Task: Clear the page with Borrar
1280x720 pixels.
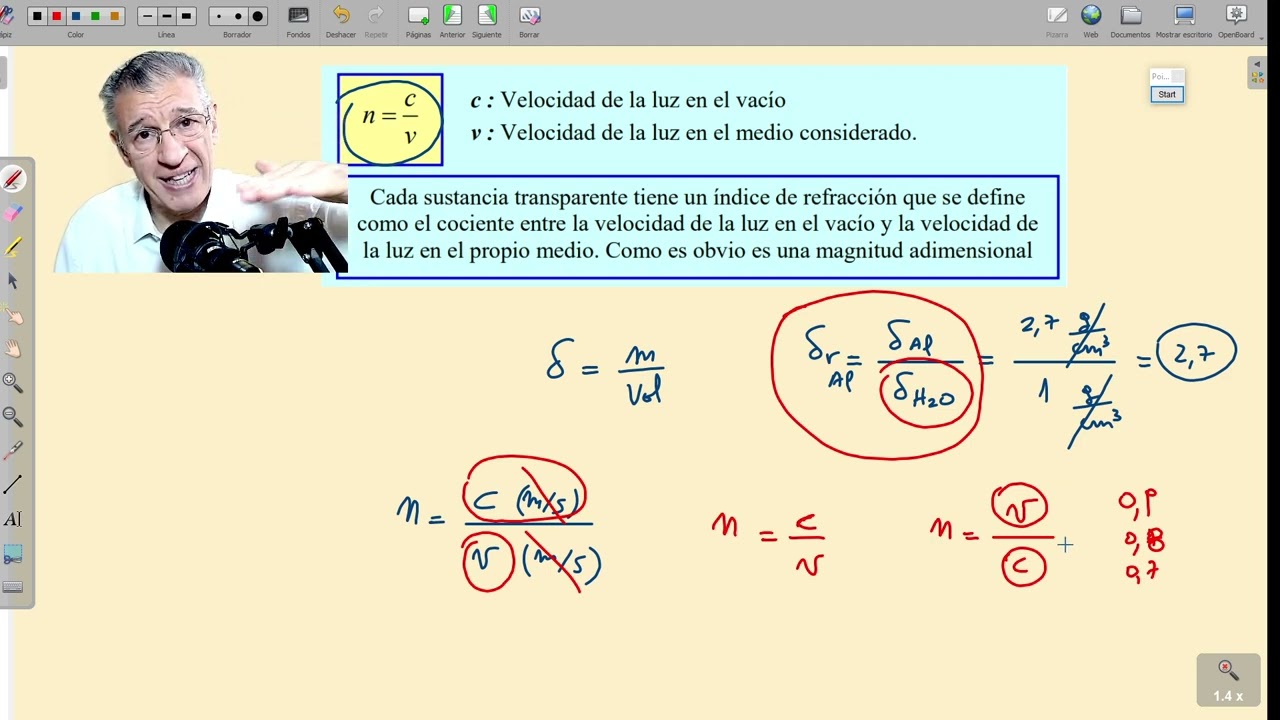Action: click(x=529, y=21)
